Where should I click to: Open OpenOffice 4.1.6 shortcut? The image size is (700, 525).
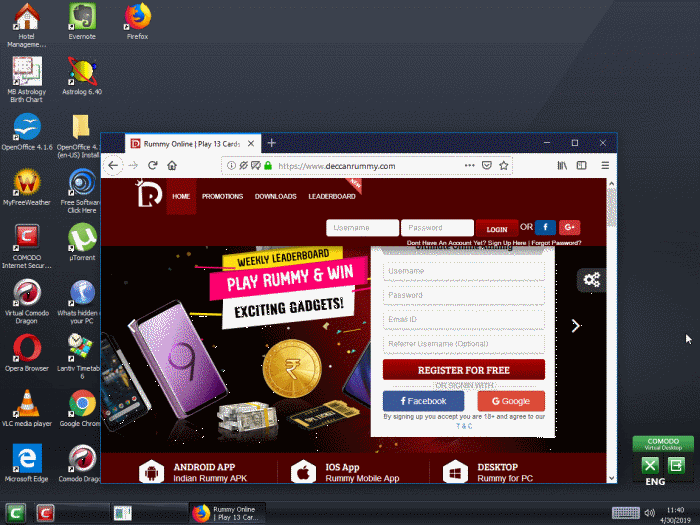[27, 132]
